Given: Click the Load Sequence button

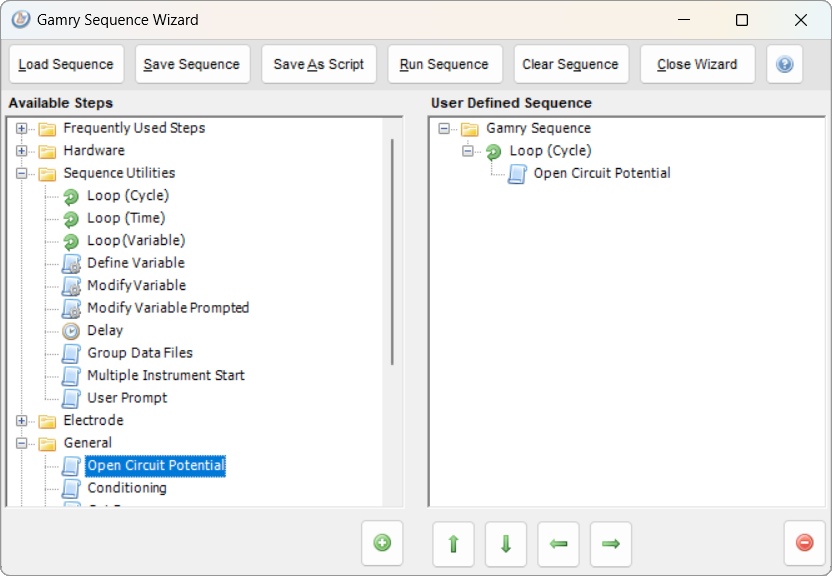Looking at the screenshot, I should pos(66,64).
